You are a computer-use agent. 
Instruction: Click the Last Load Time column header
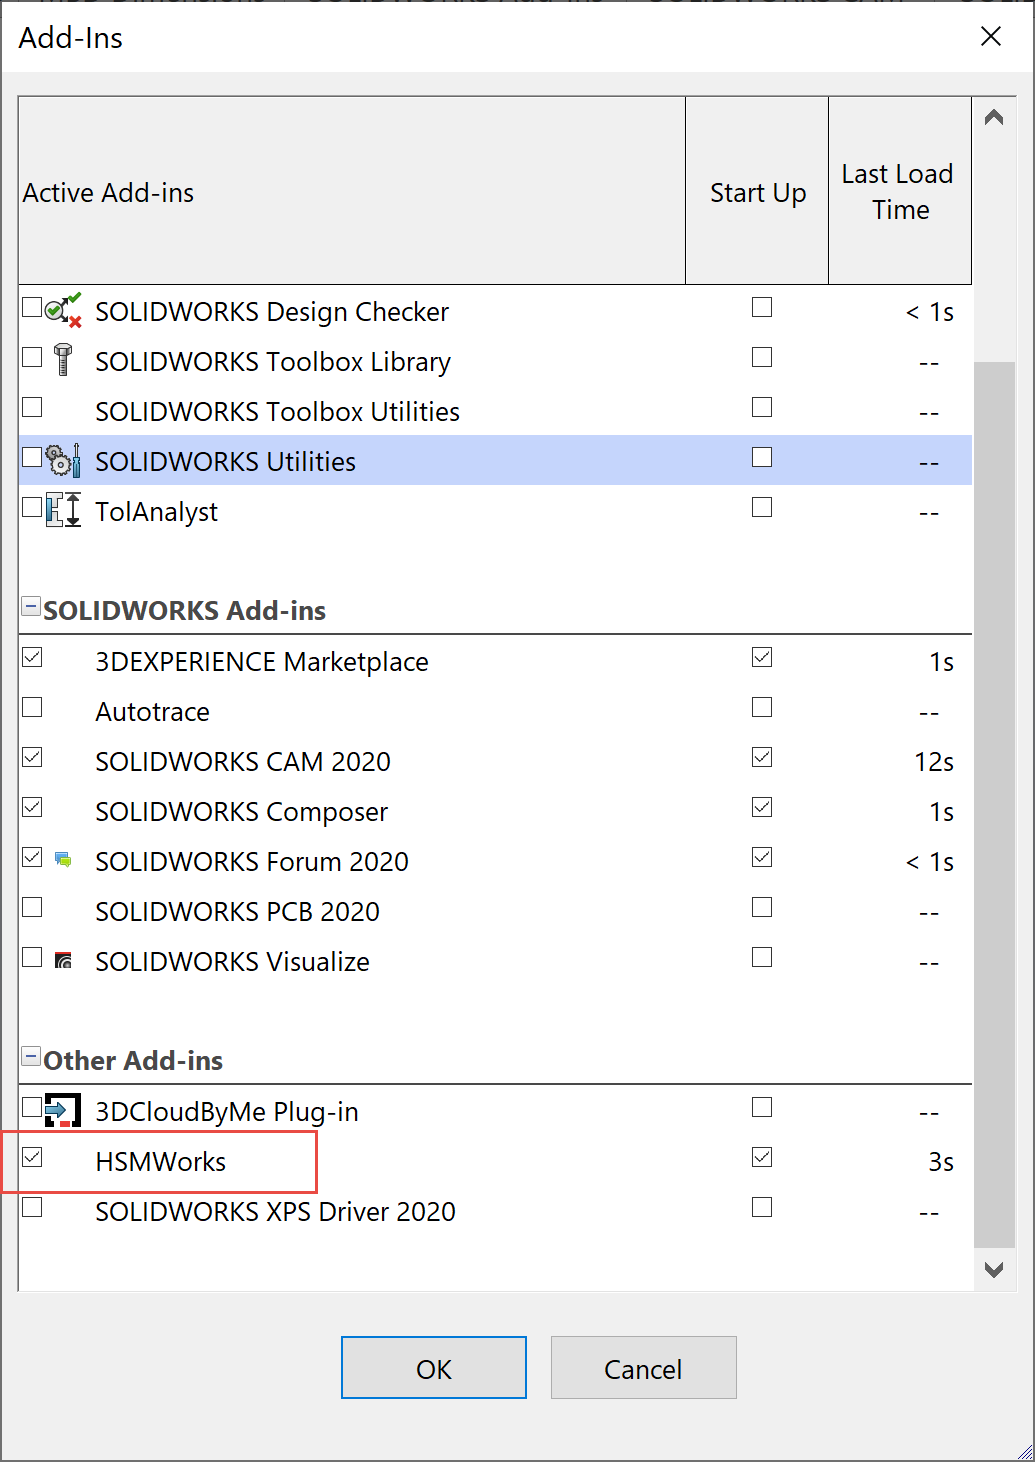pyautogui.click(x=900, y=191)
